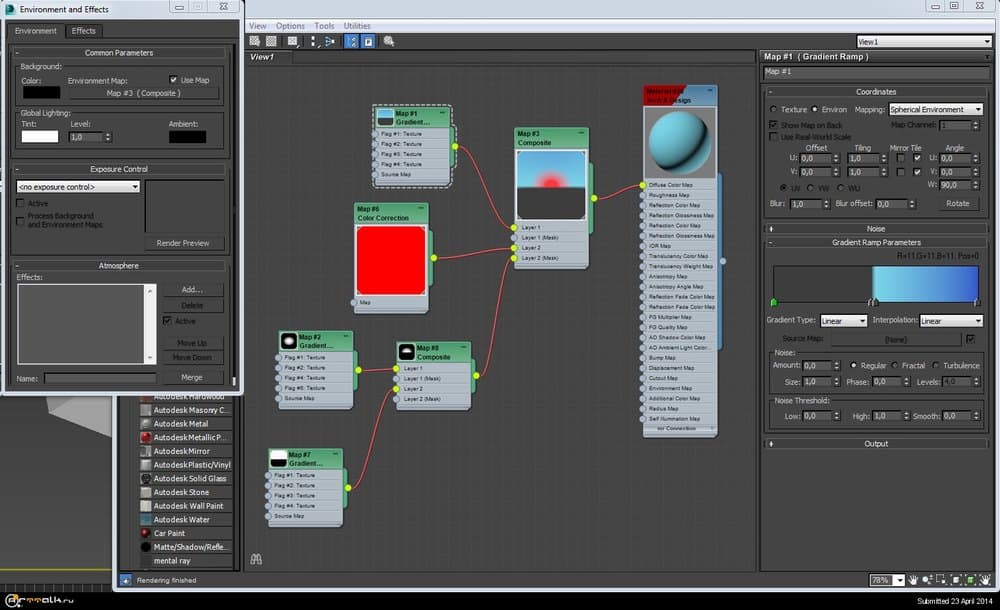Open the Utilities menu
Image resolution: width=1000 pixels, height=610 pixels.
tap(357, 25)
